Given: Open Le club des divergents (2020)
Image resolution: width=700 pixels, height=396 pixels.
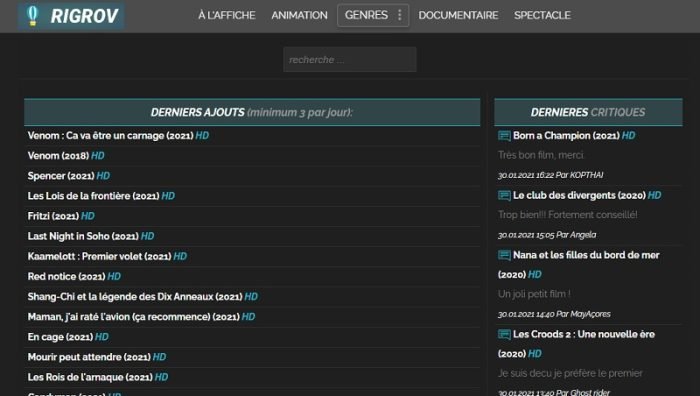Looking at the screenshot, I should 579,196.
